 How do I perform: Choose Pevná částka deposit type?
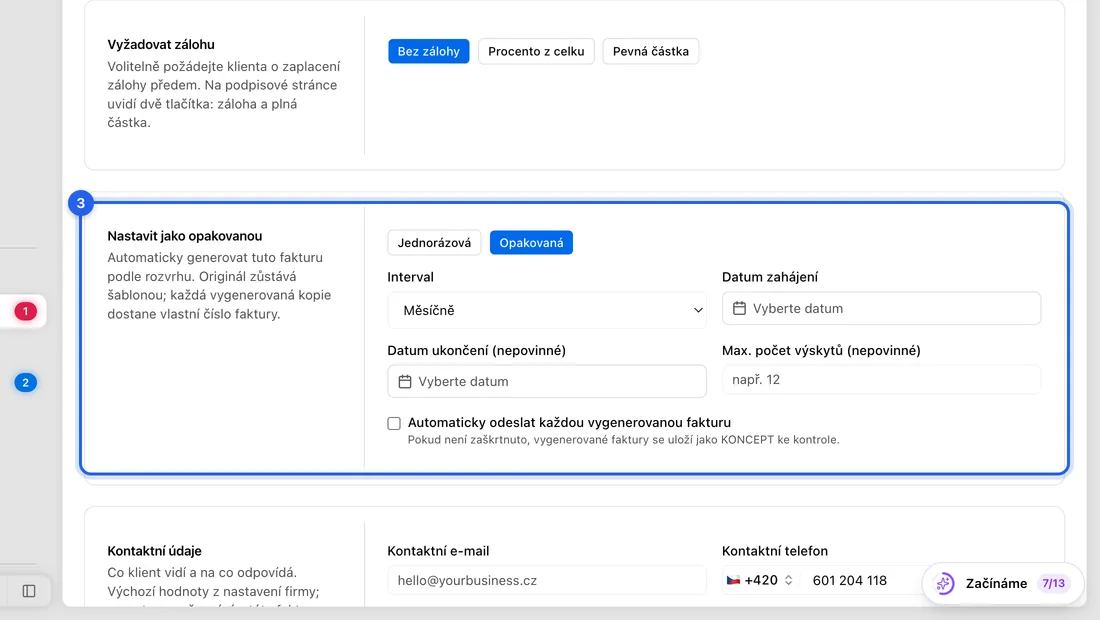pos(650,51)
